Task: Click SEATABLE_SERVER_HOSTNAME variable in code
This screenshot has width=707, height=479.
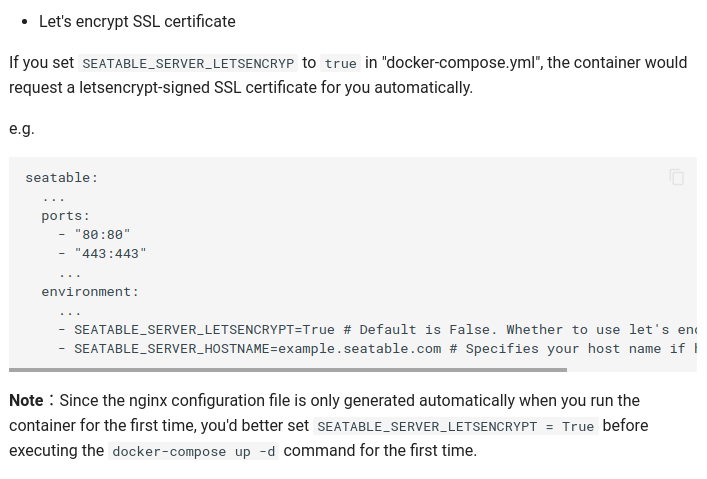Action: pos(172,348)
